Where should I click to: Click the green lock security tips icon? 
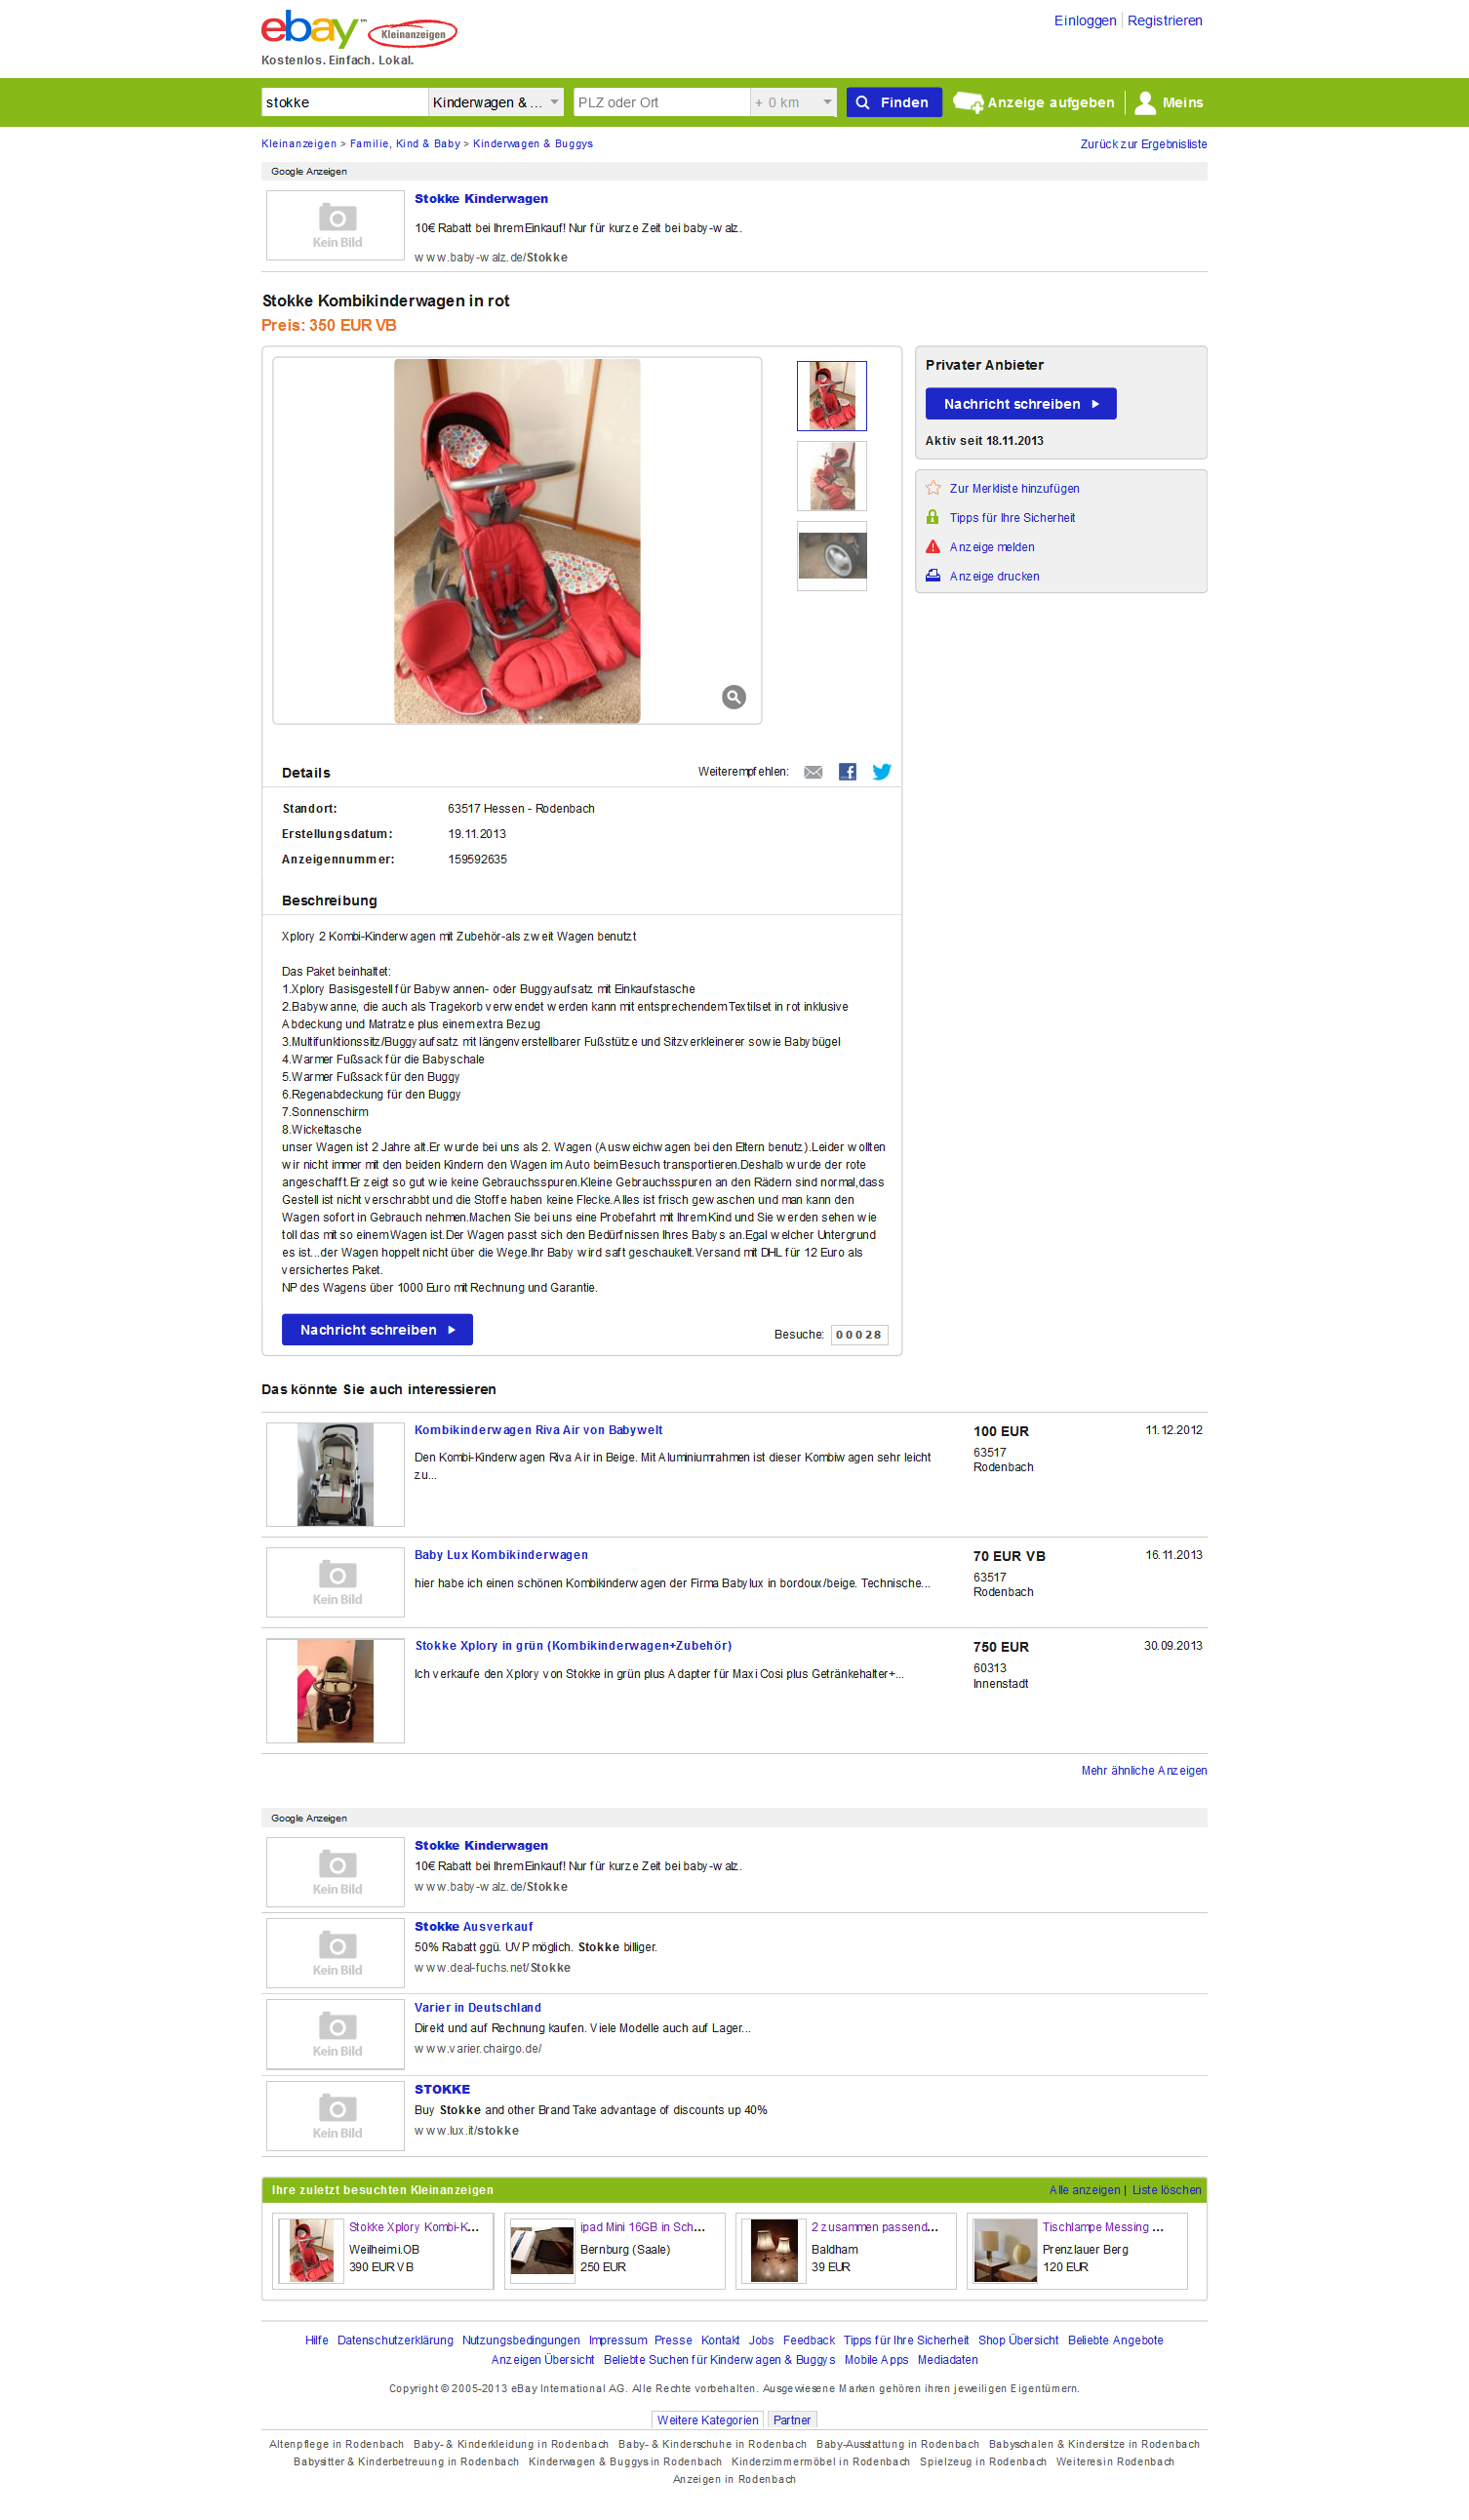[x=933, y=517]
